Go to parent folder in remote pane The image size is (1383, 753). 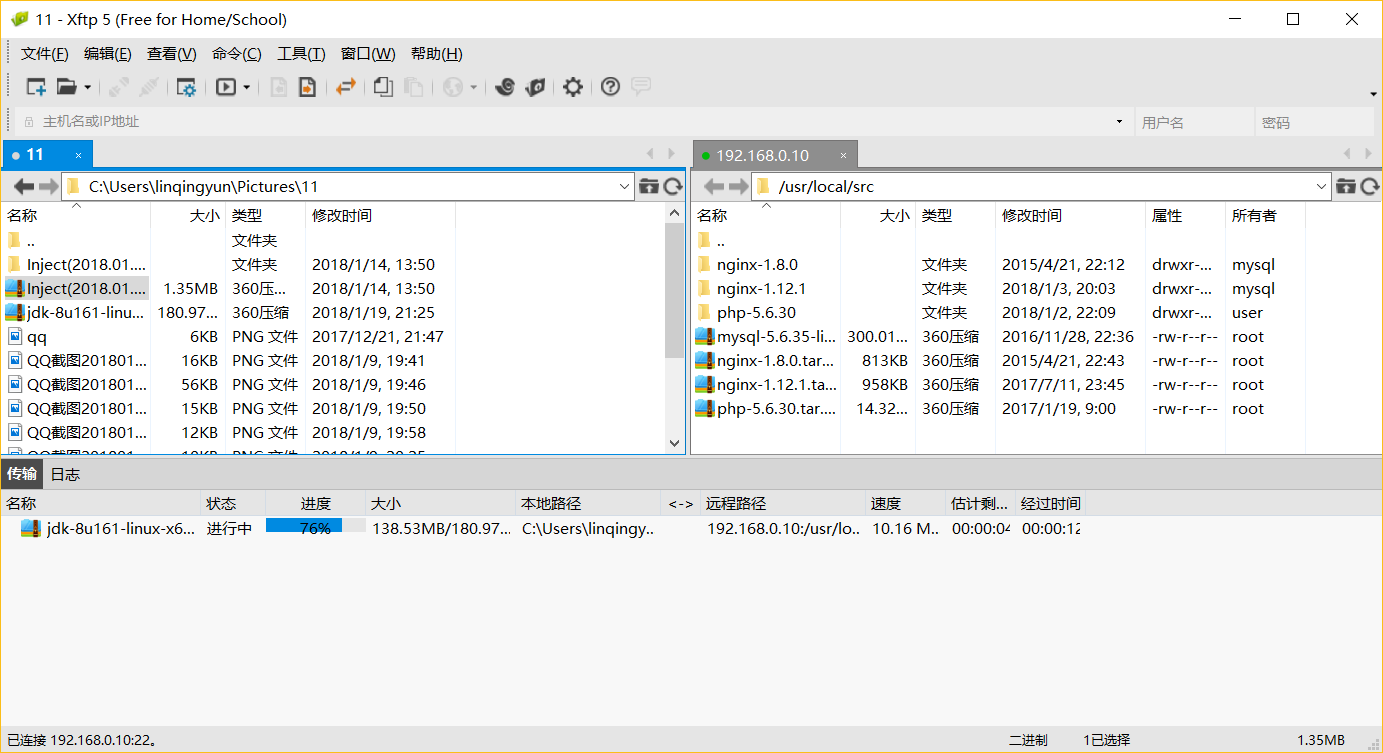(x=710, y=240)
